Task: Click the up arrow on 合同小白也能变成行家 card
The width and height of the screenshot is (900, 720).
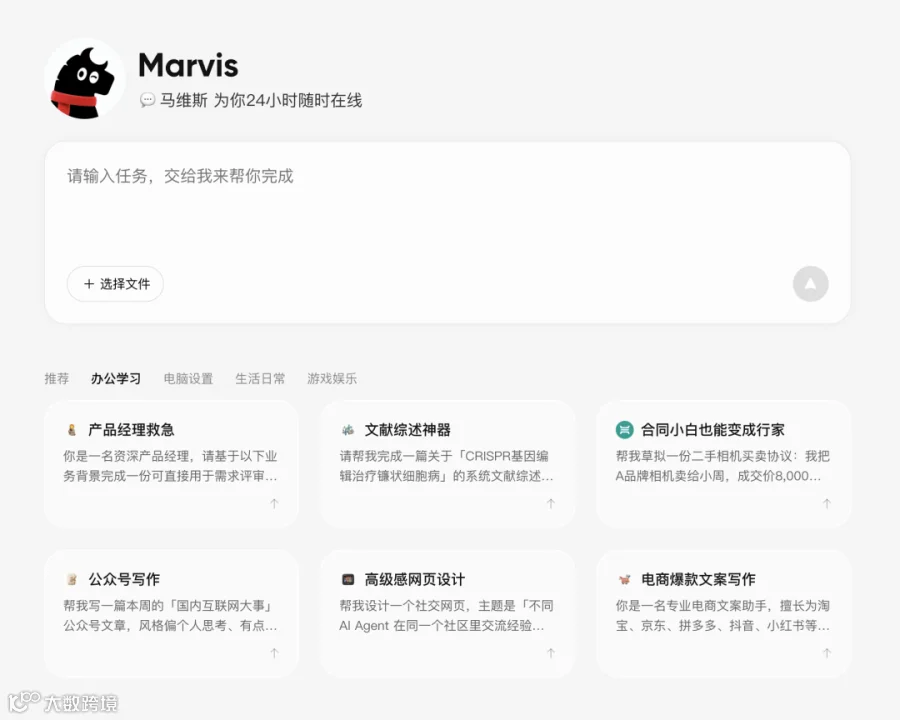Action: 827,504
